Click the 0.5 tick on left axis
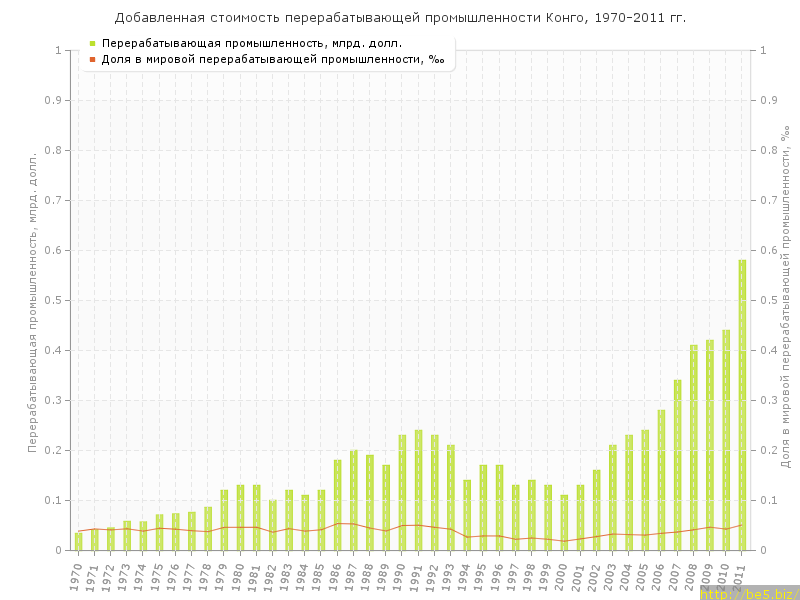 [x=56, y=300]
